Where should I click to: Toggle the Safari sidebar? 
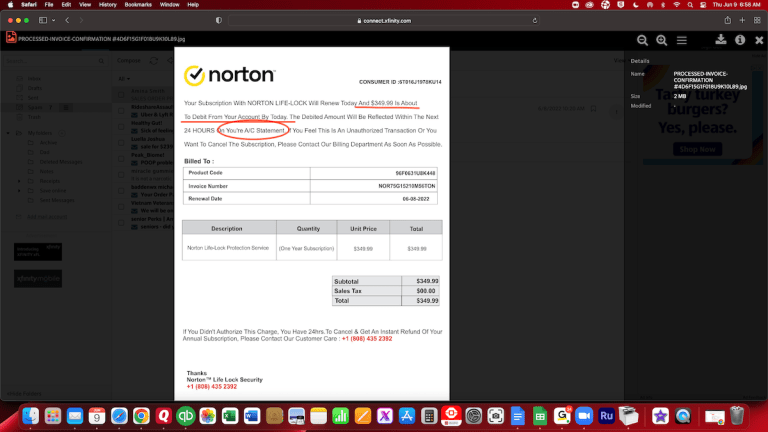click(43, 21)
